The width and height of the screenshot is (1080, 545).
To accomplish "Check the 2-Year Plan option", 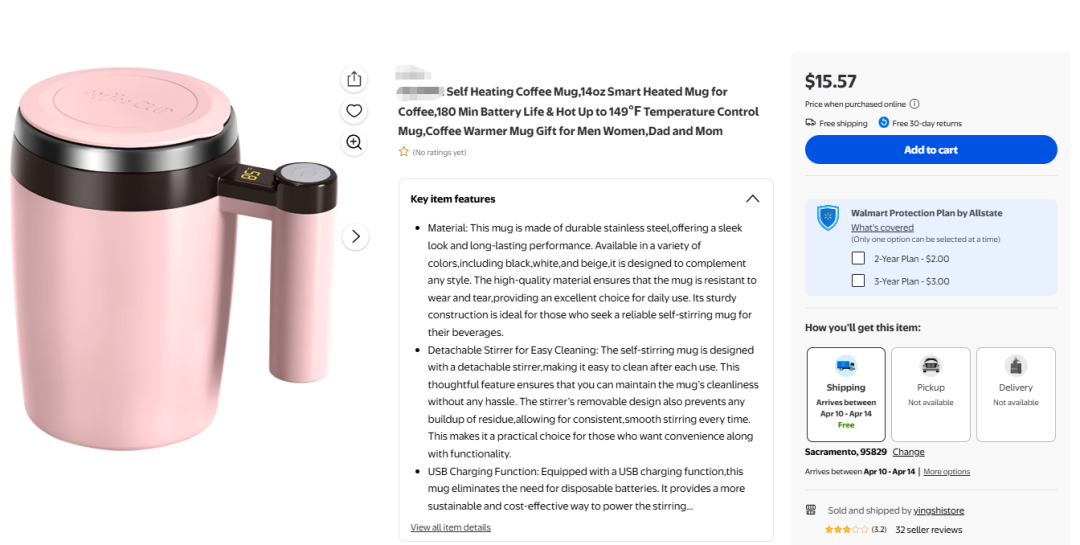I will pyautogui.click(x=858, y=258).
